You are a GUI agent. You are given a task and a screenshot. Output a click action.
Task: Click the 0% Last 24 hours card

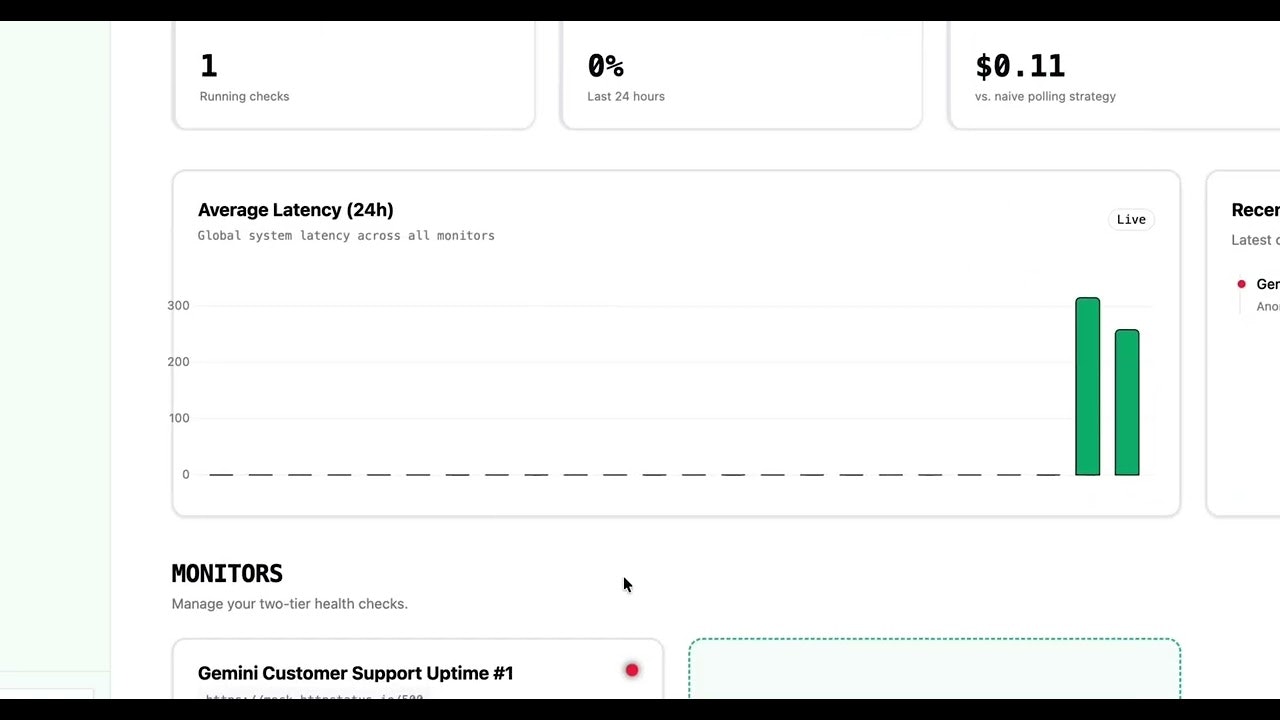coord(741,75)
